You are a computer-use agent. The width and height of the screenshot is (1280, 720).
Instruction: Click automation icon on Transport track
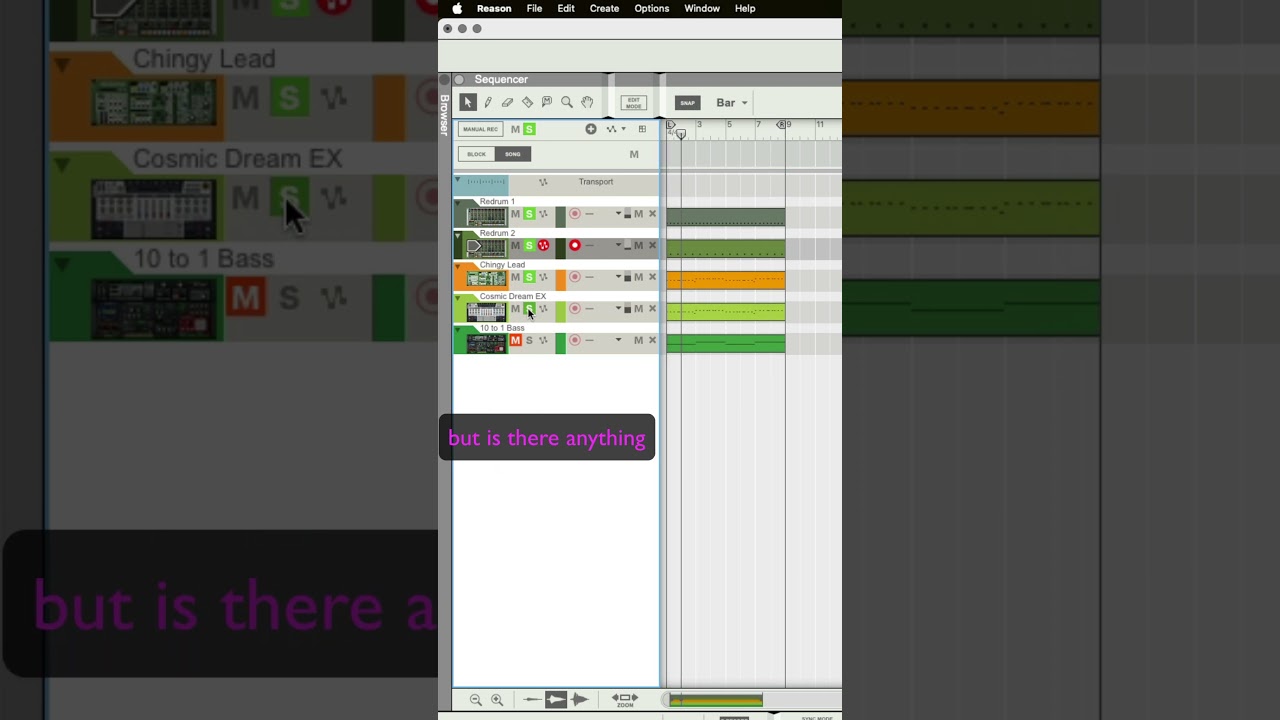[543, 182]
